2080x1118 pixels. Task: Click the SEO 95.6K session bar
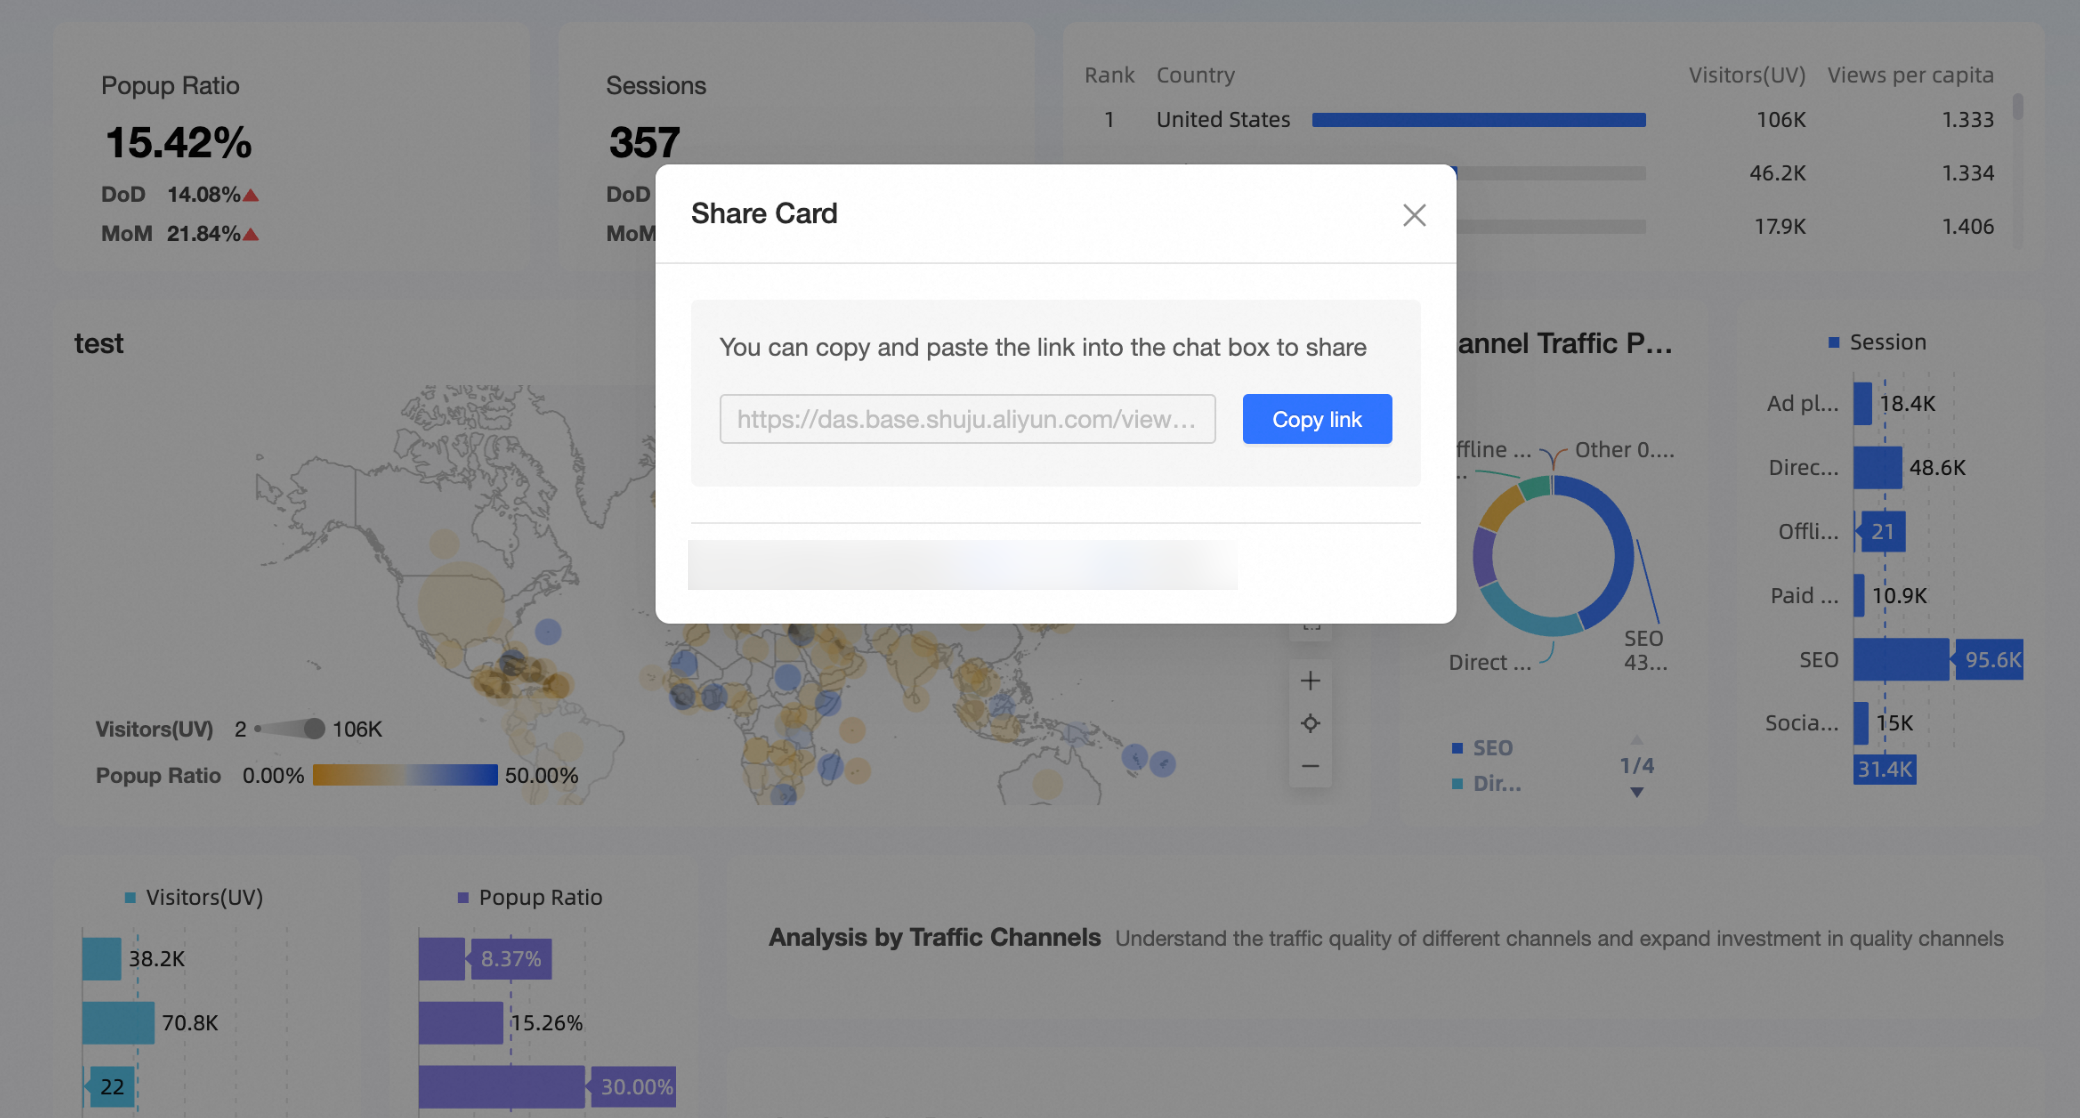tap(1900, 660)
